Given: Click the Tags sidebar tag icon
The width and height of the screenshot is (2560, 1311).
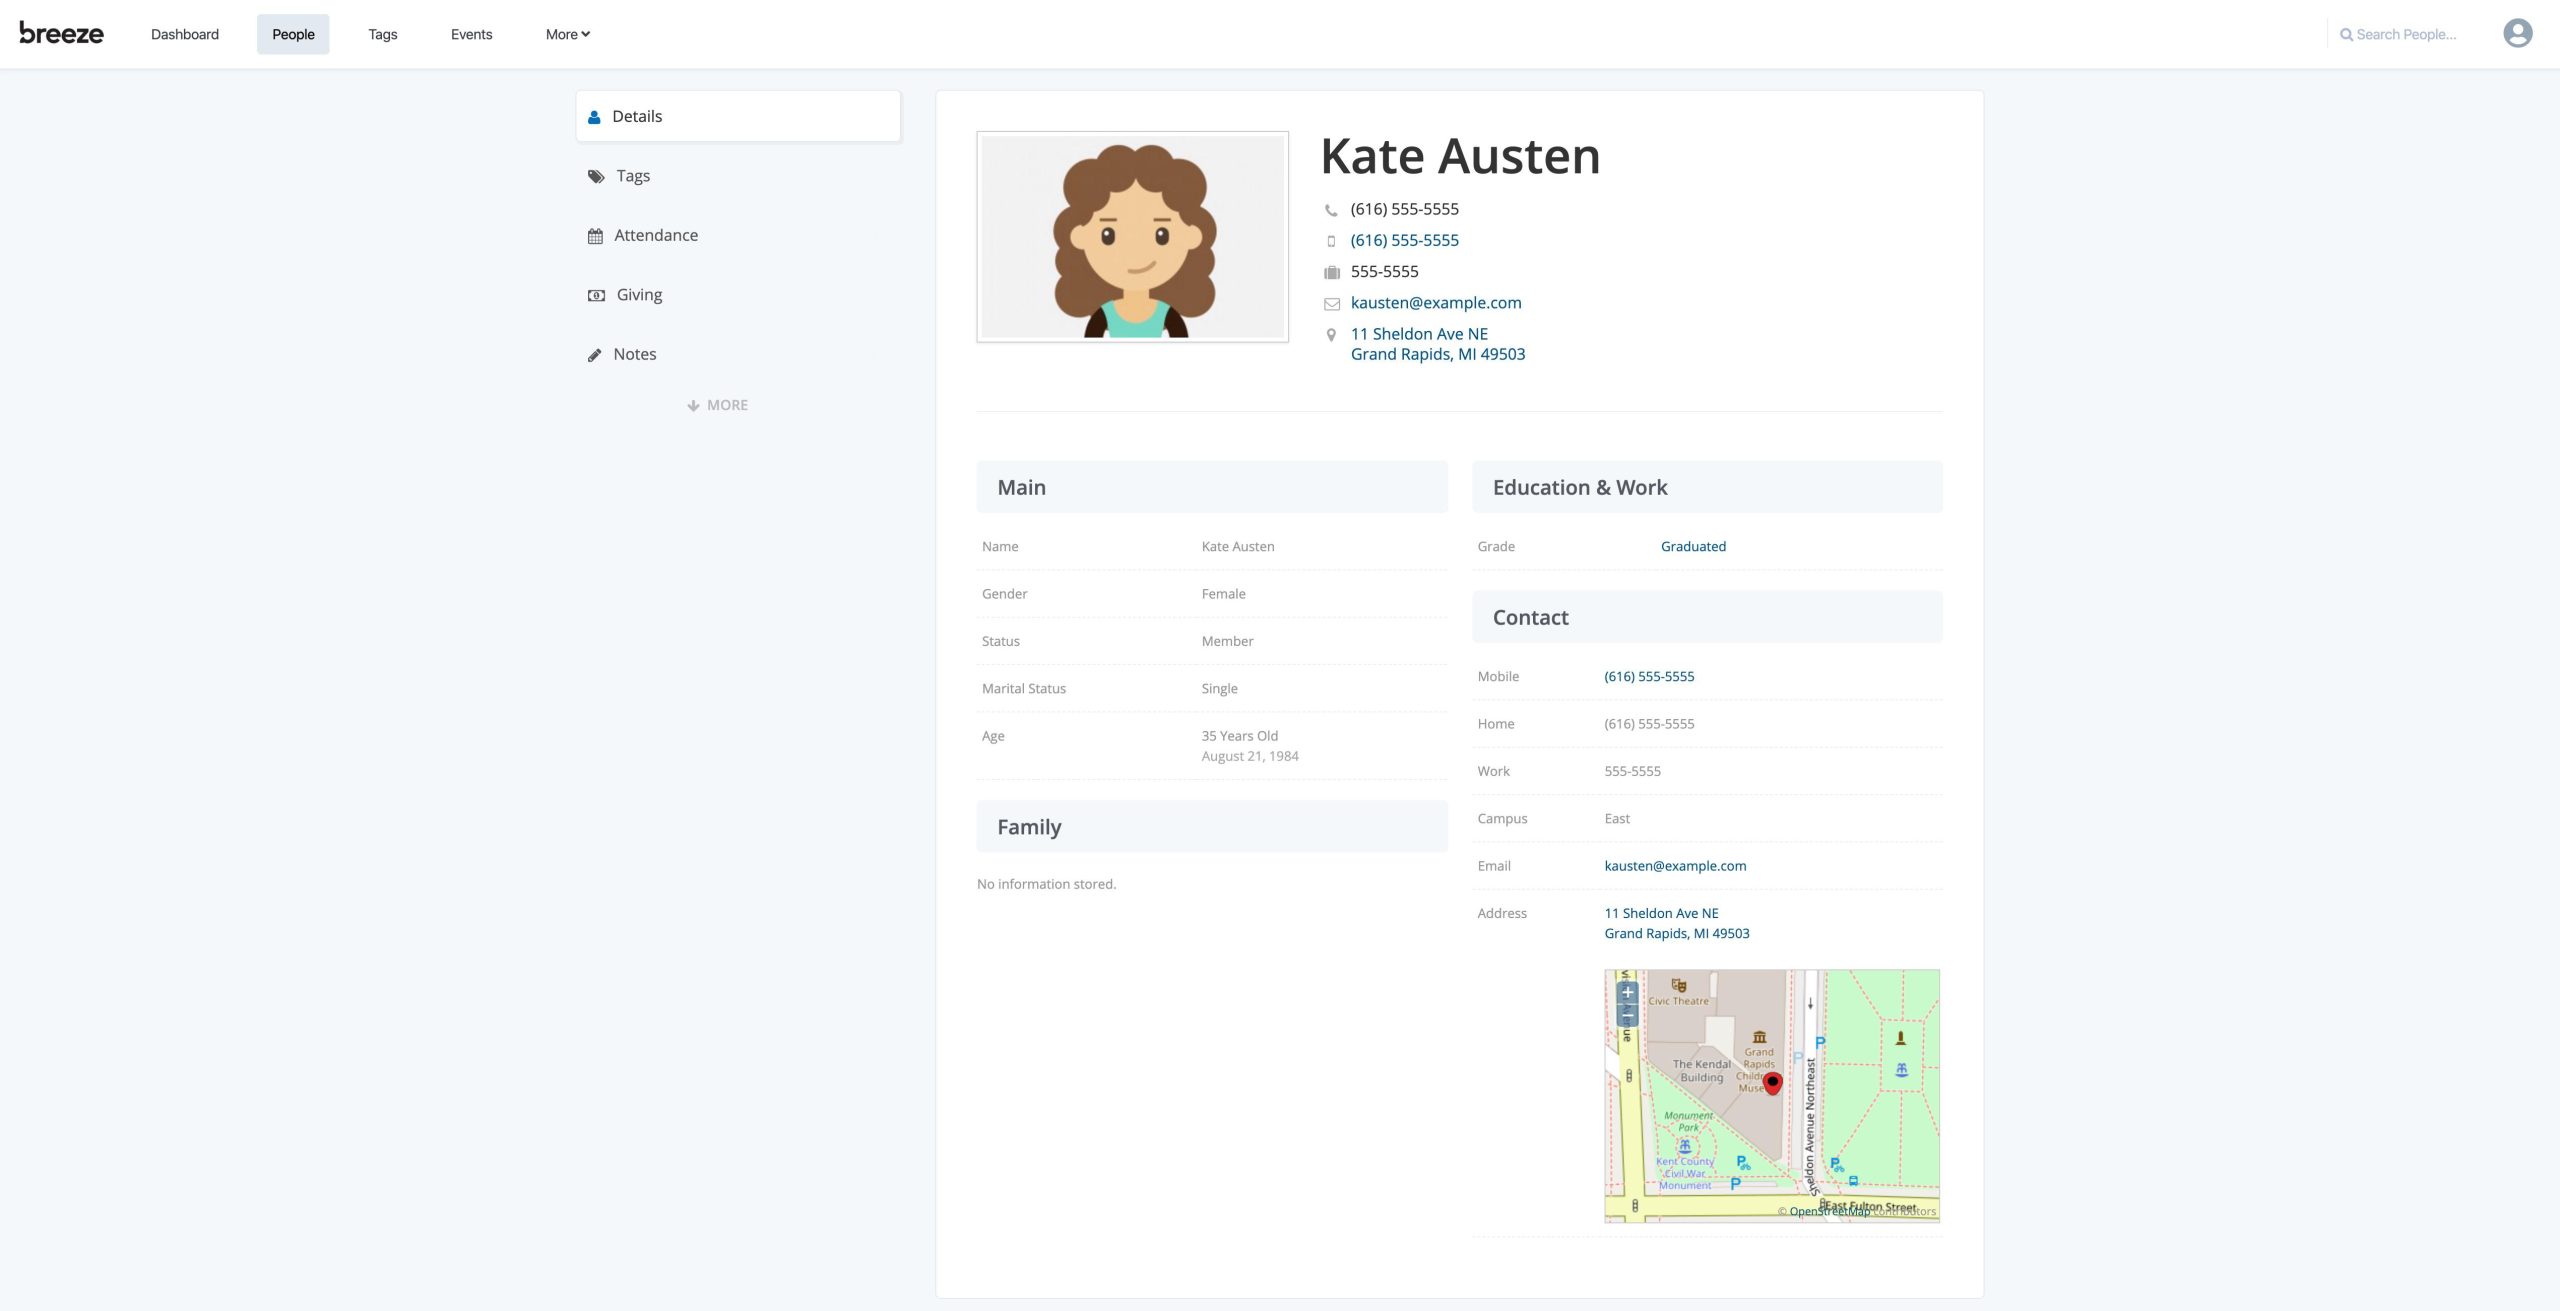Looking at the screenshot, I should point(596,177).
